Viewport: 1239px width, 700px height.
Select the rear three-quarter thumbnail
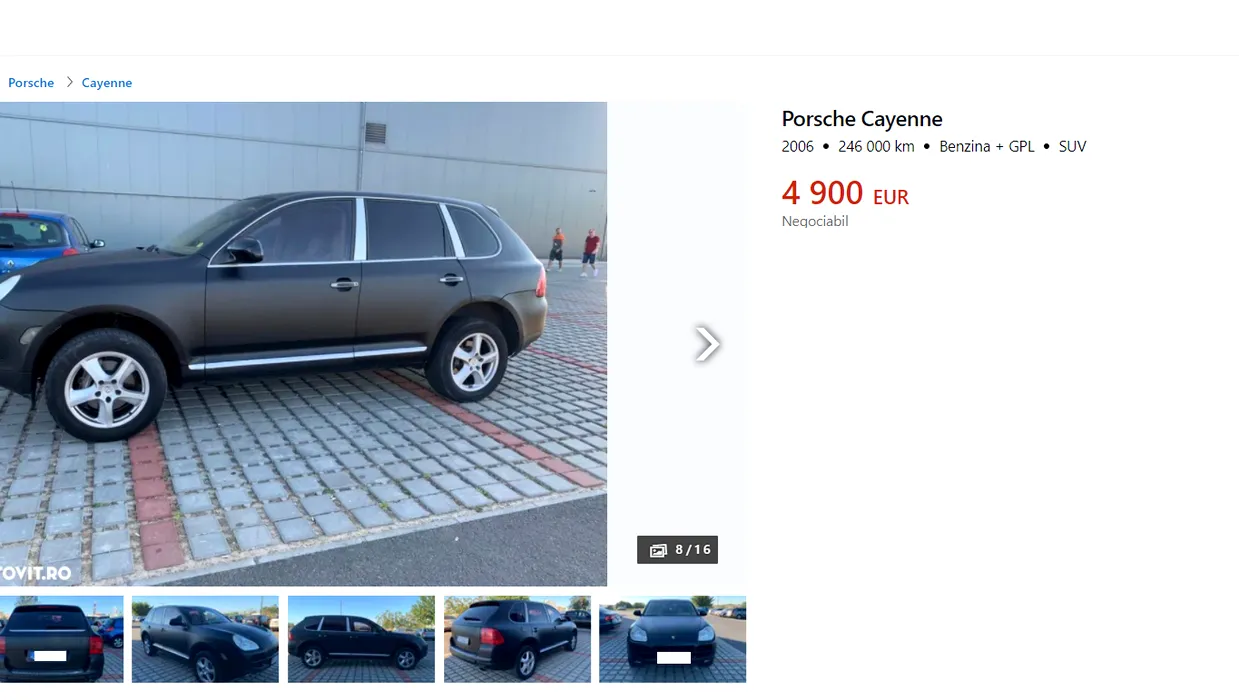pos(517,639)
